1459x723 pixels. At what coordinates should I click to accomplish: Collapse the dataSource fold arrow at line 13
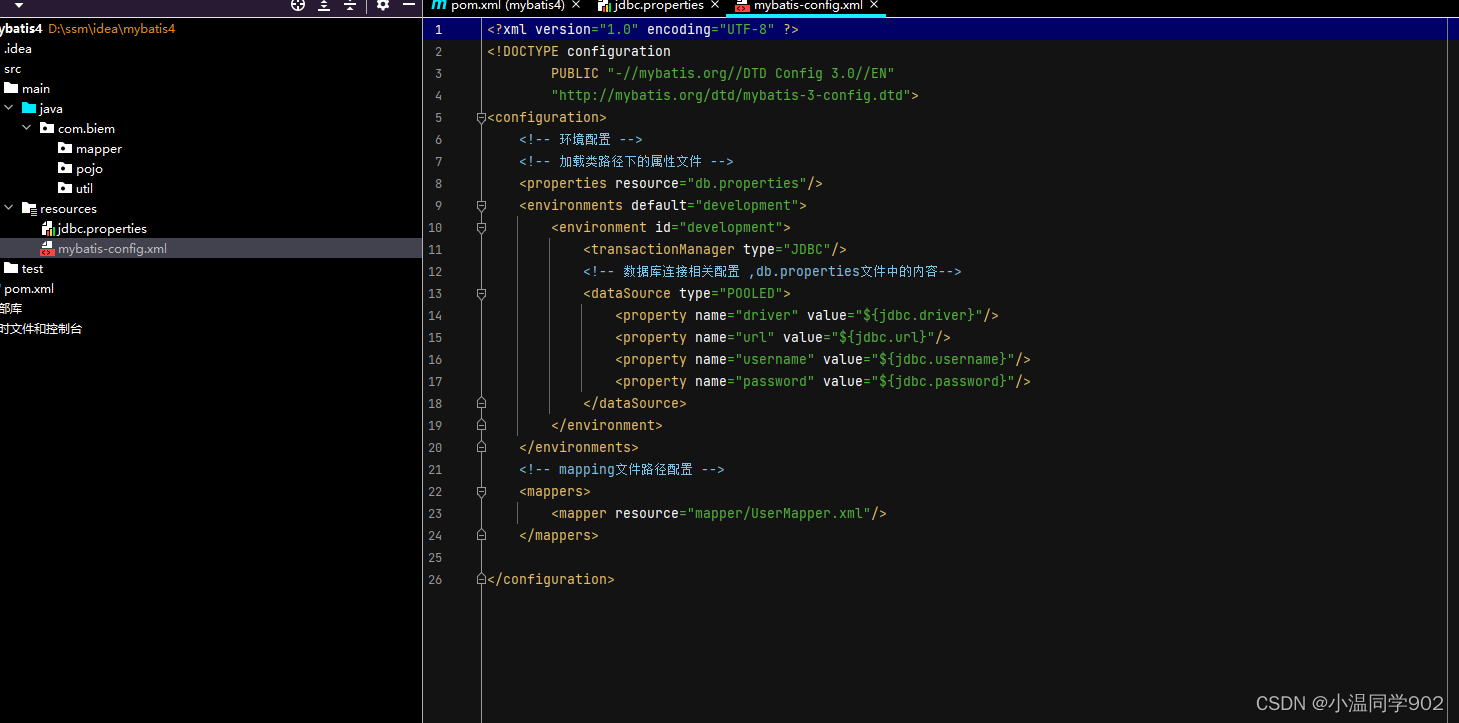481,293
